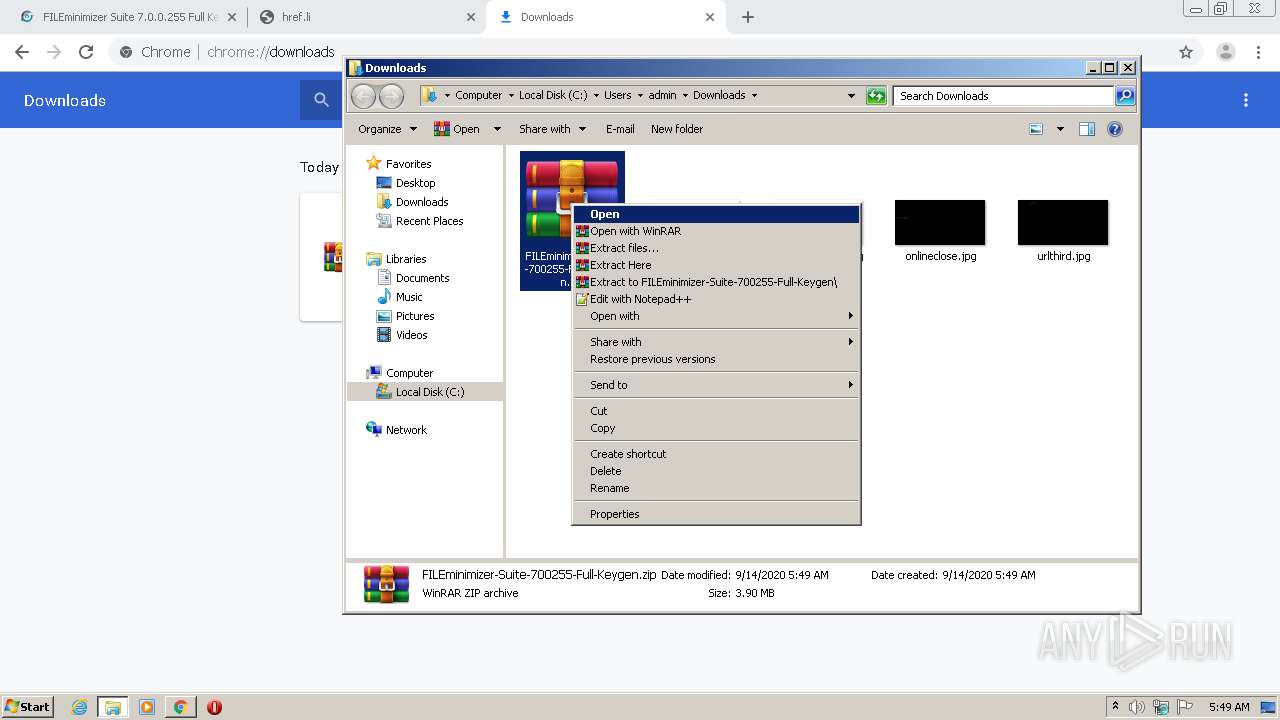Click Local Disk (C:) breadcrumb segment
This screenshot has width=1280, height=720.
[553, 96]
